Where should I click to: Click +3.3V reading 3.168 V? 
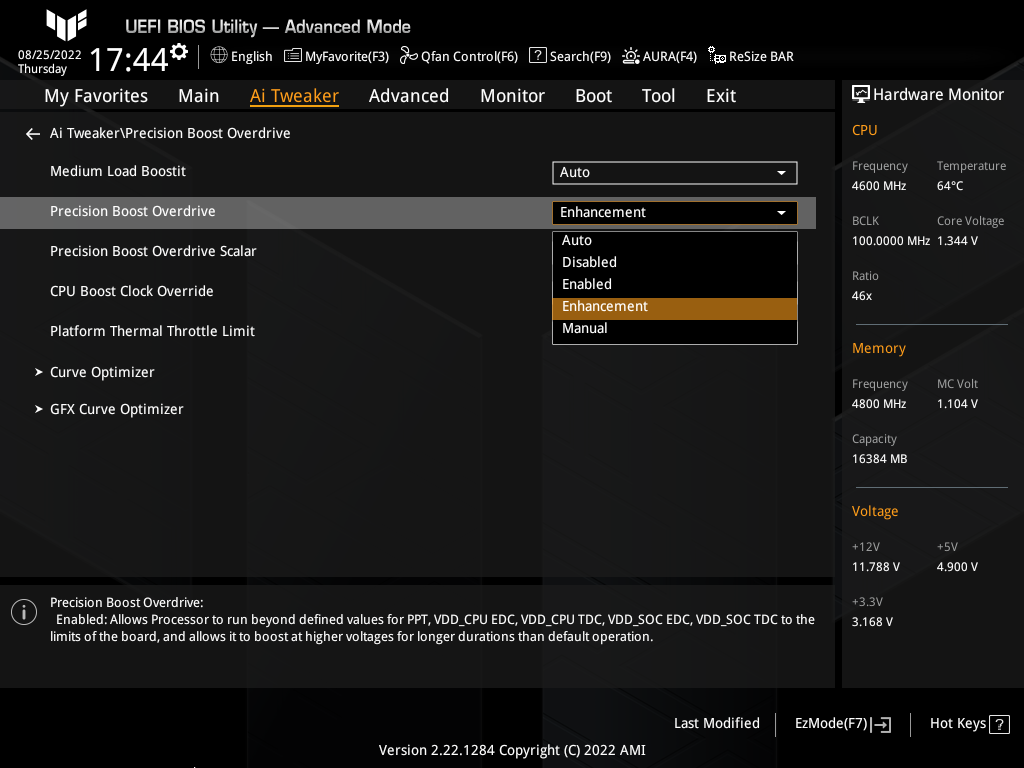(872, 622)
